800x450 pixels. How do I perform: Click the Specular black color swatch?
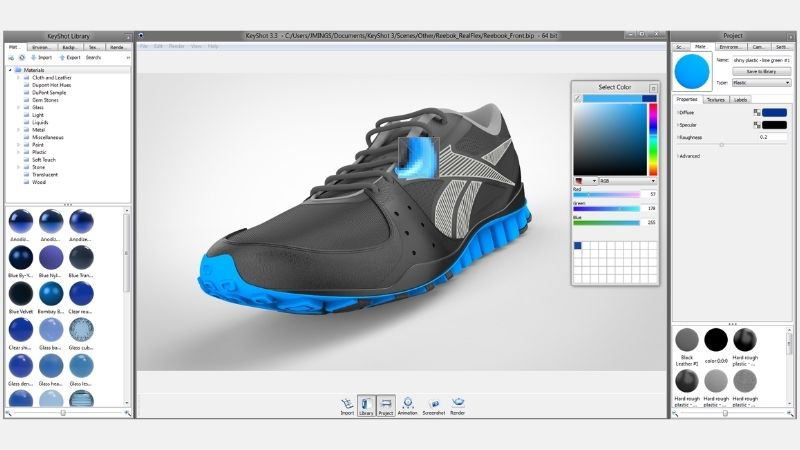(x=774, y=125)
